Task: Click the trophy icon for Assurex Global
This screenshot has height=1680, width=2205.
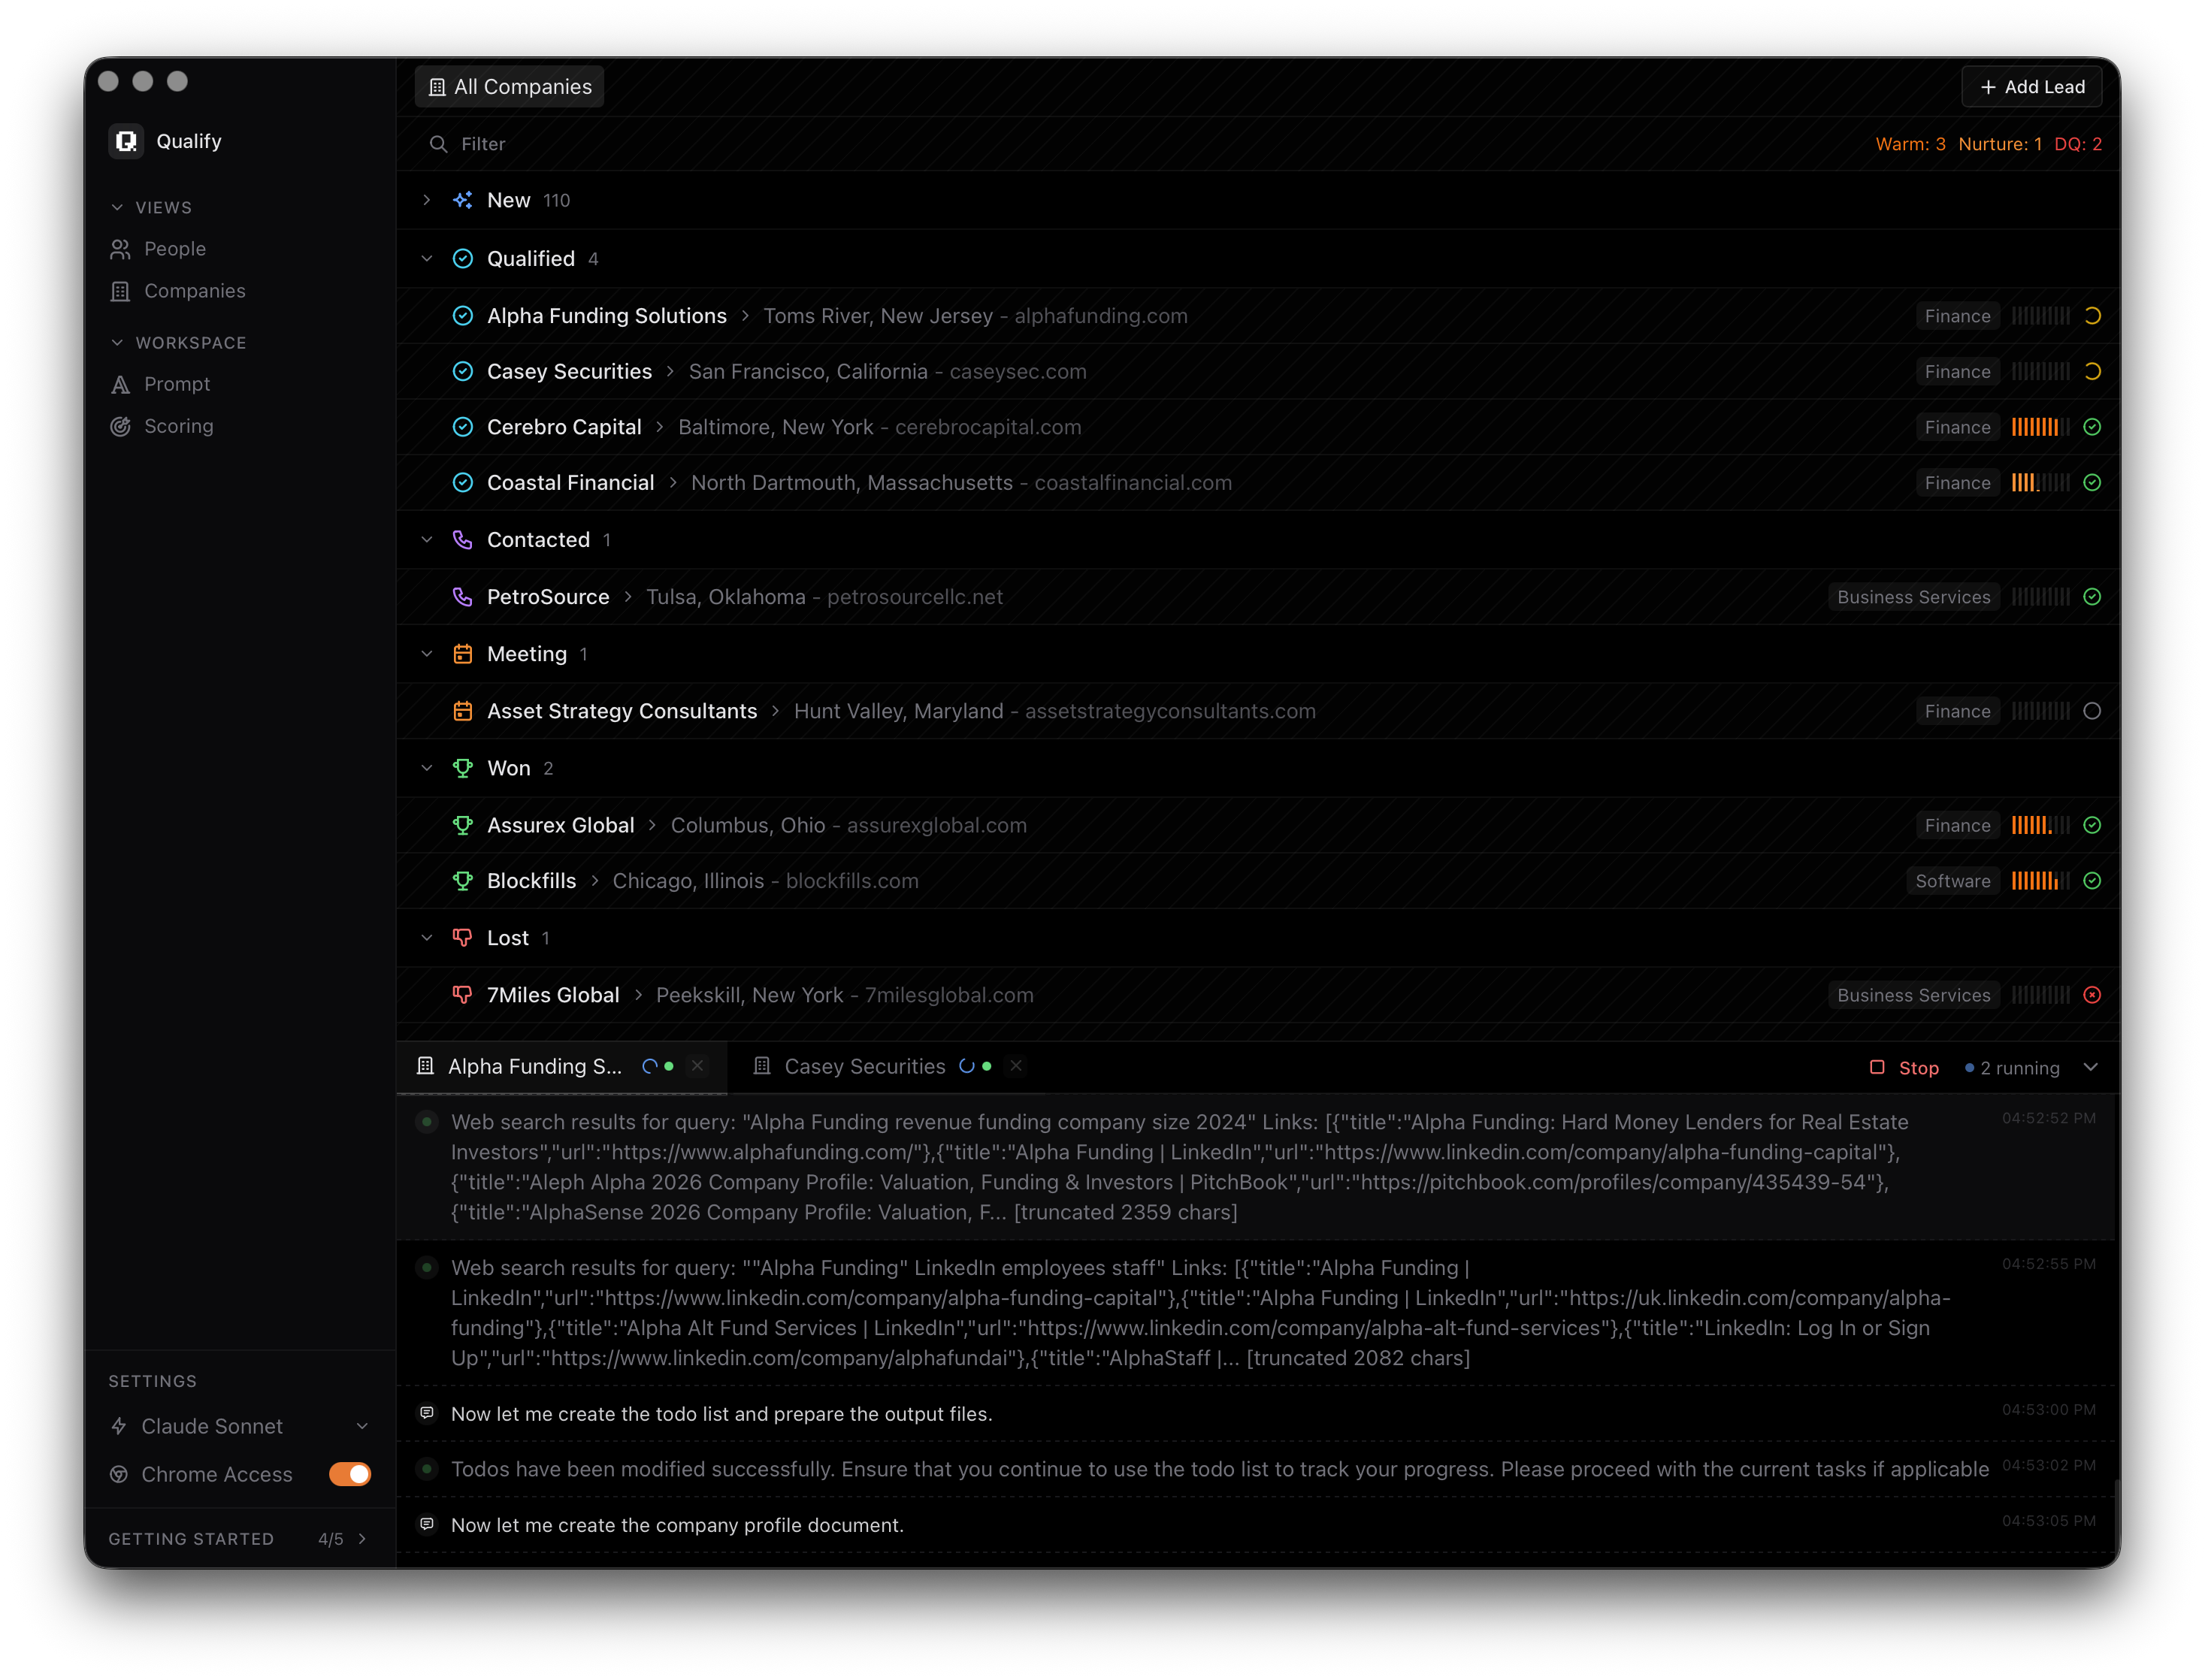Action: [463, 825]
